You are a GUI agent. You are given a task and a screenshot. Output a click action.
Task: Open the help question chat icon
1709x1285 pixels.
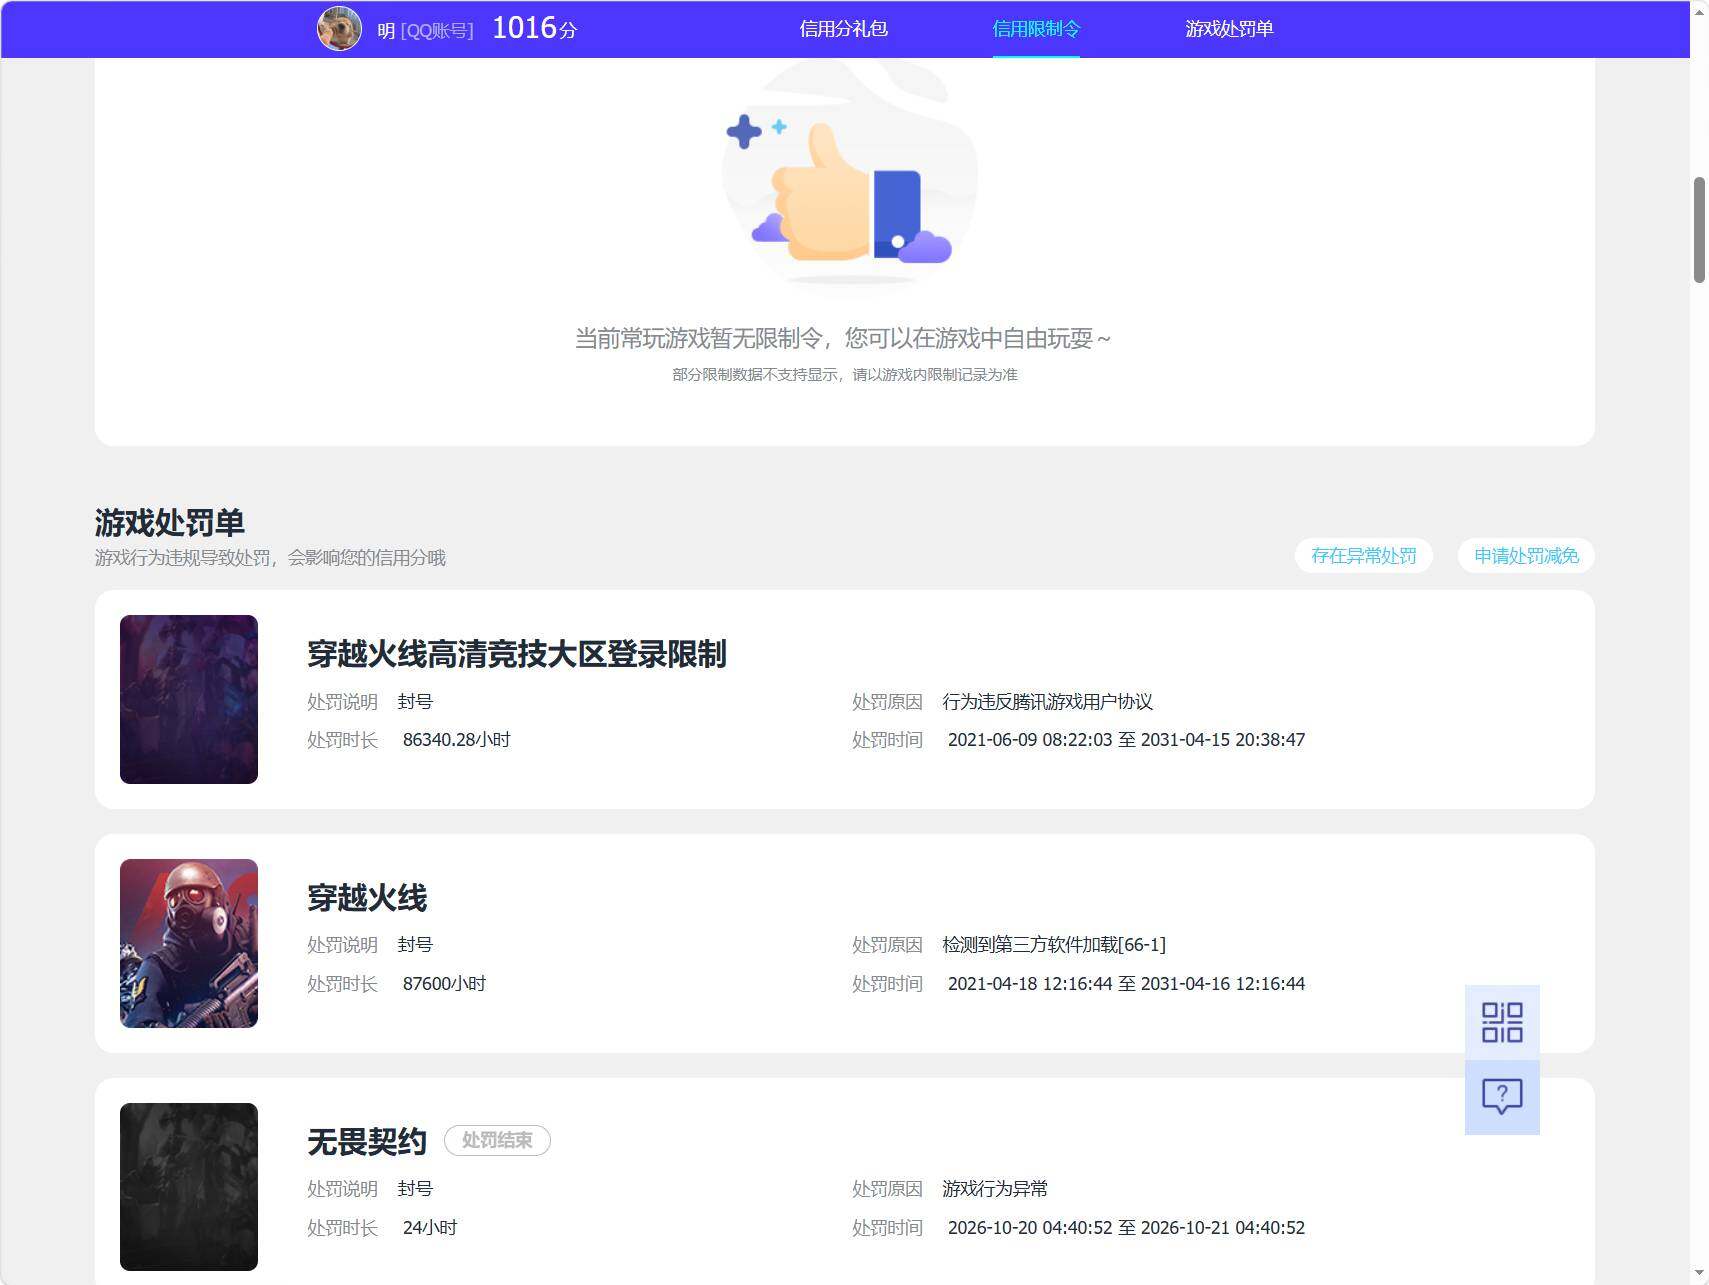tap(1502, 1097)
